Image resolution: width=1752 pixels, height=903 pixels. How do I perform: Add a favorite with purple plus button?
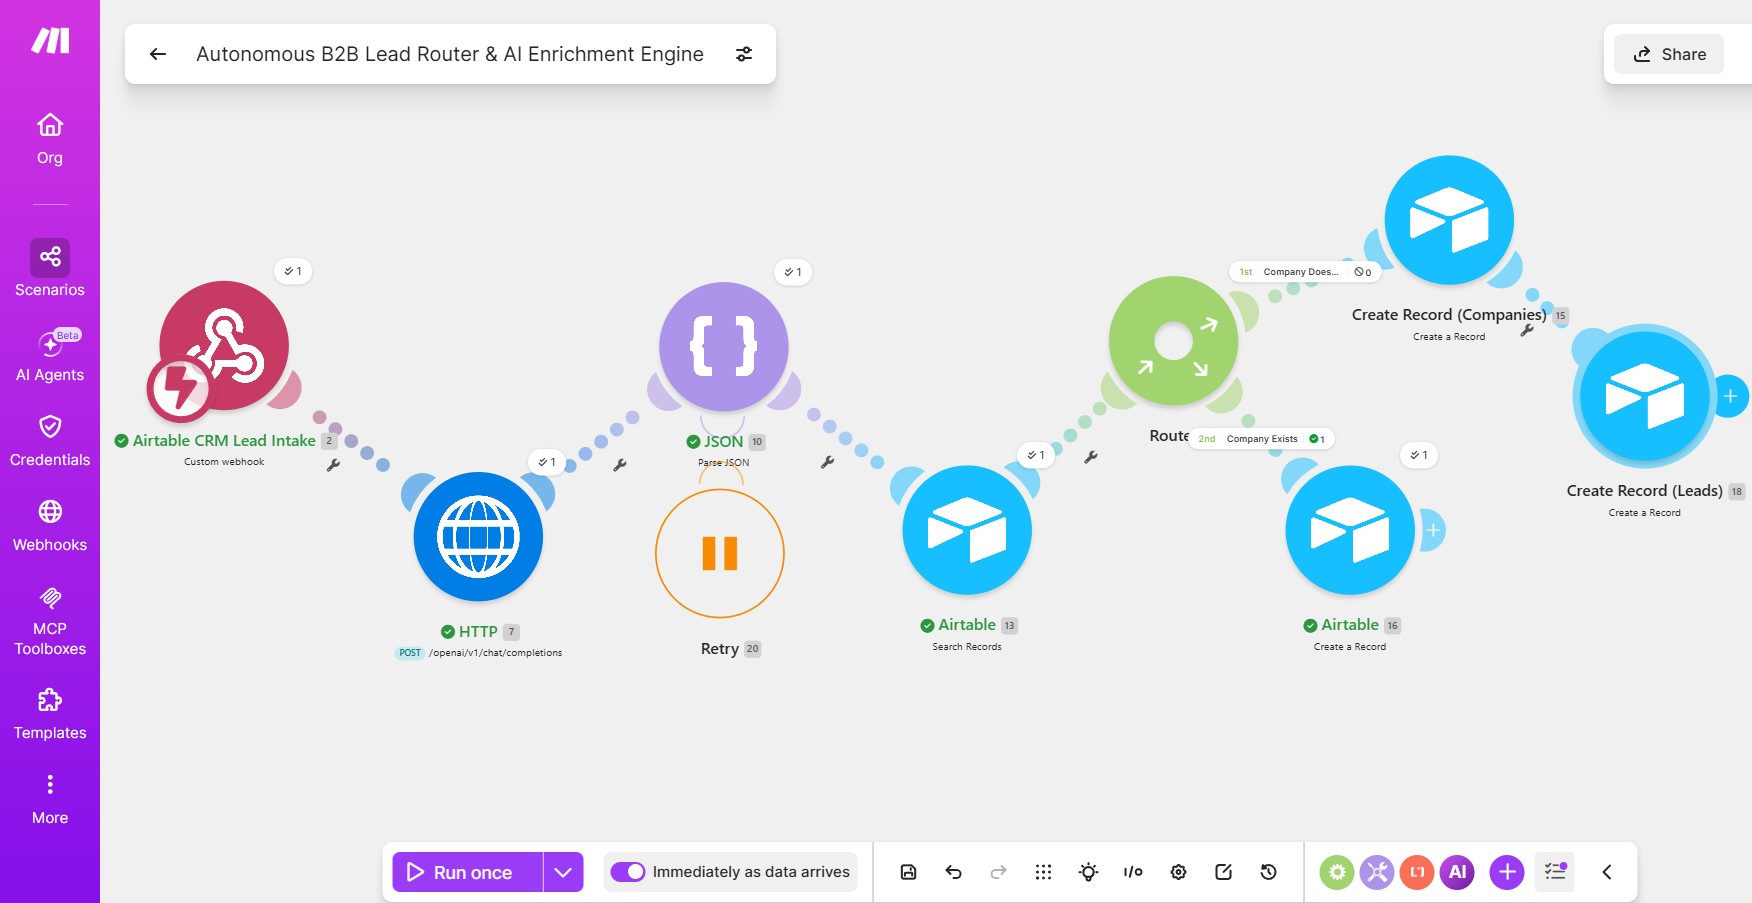click(x=1507, y=872)
